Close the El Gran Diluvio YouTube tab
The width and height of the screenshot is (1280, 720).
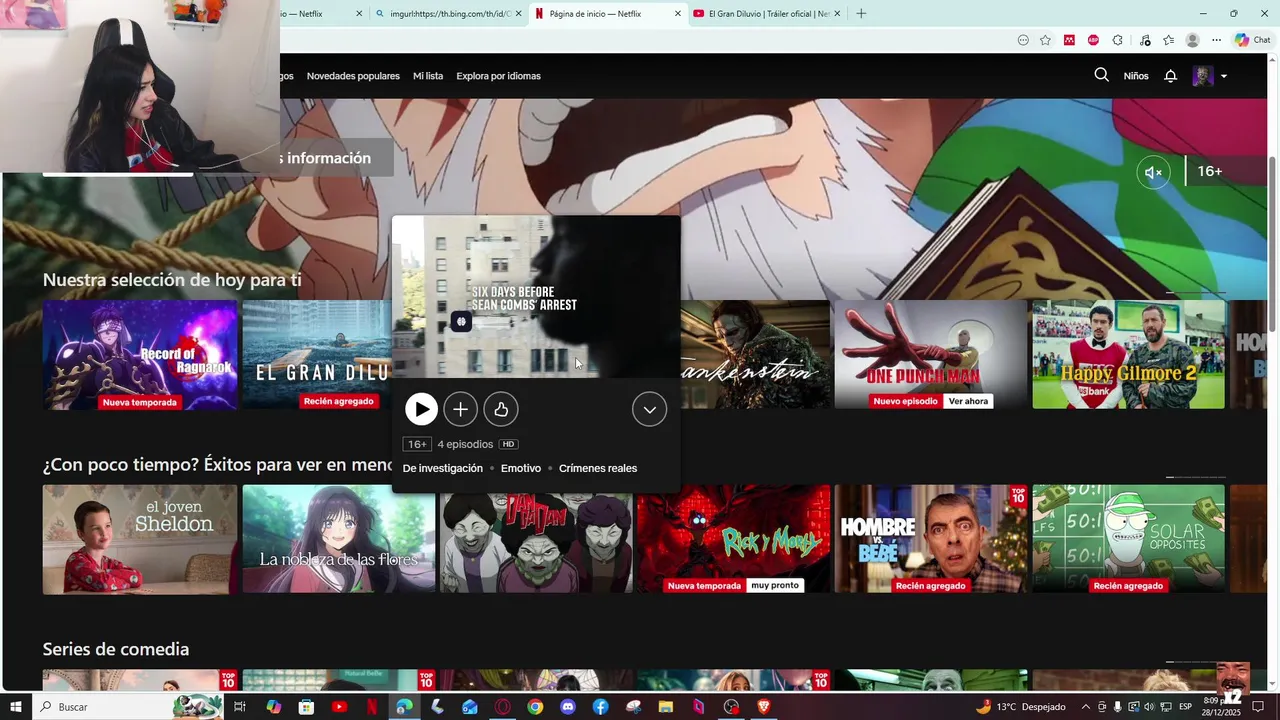coord(837,14)
